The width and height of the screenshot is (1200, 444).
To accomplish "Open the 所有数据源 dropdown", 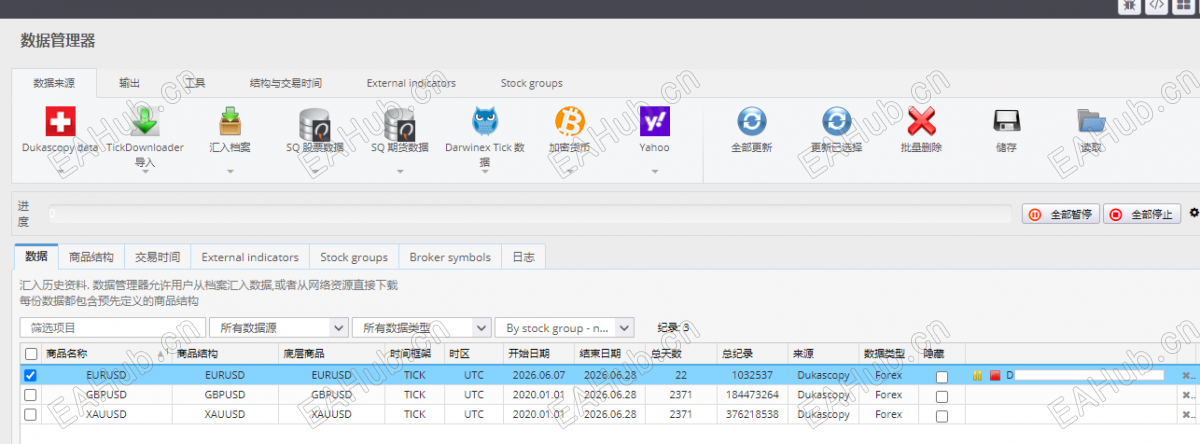I will [278, 327].
